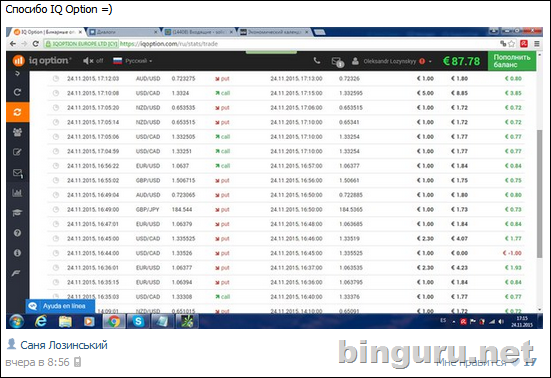Open Саня Лозинський profile link
This screenshot has height=378, width=551.
[x=64, y=345]
